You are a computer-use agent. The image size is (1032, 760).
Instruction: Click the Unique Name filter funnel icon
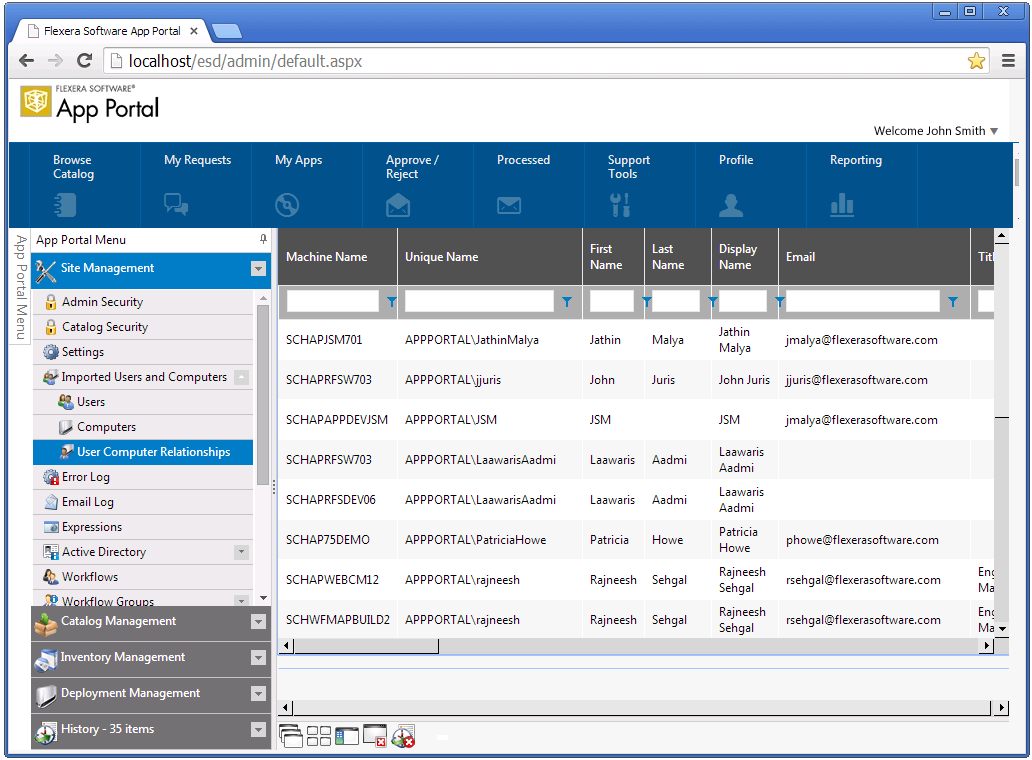pos(566,302)
